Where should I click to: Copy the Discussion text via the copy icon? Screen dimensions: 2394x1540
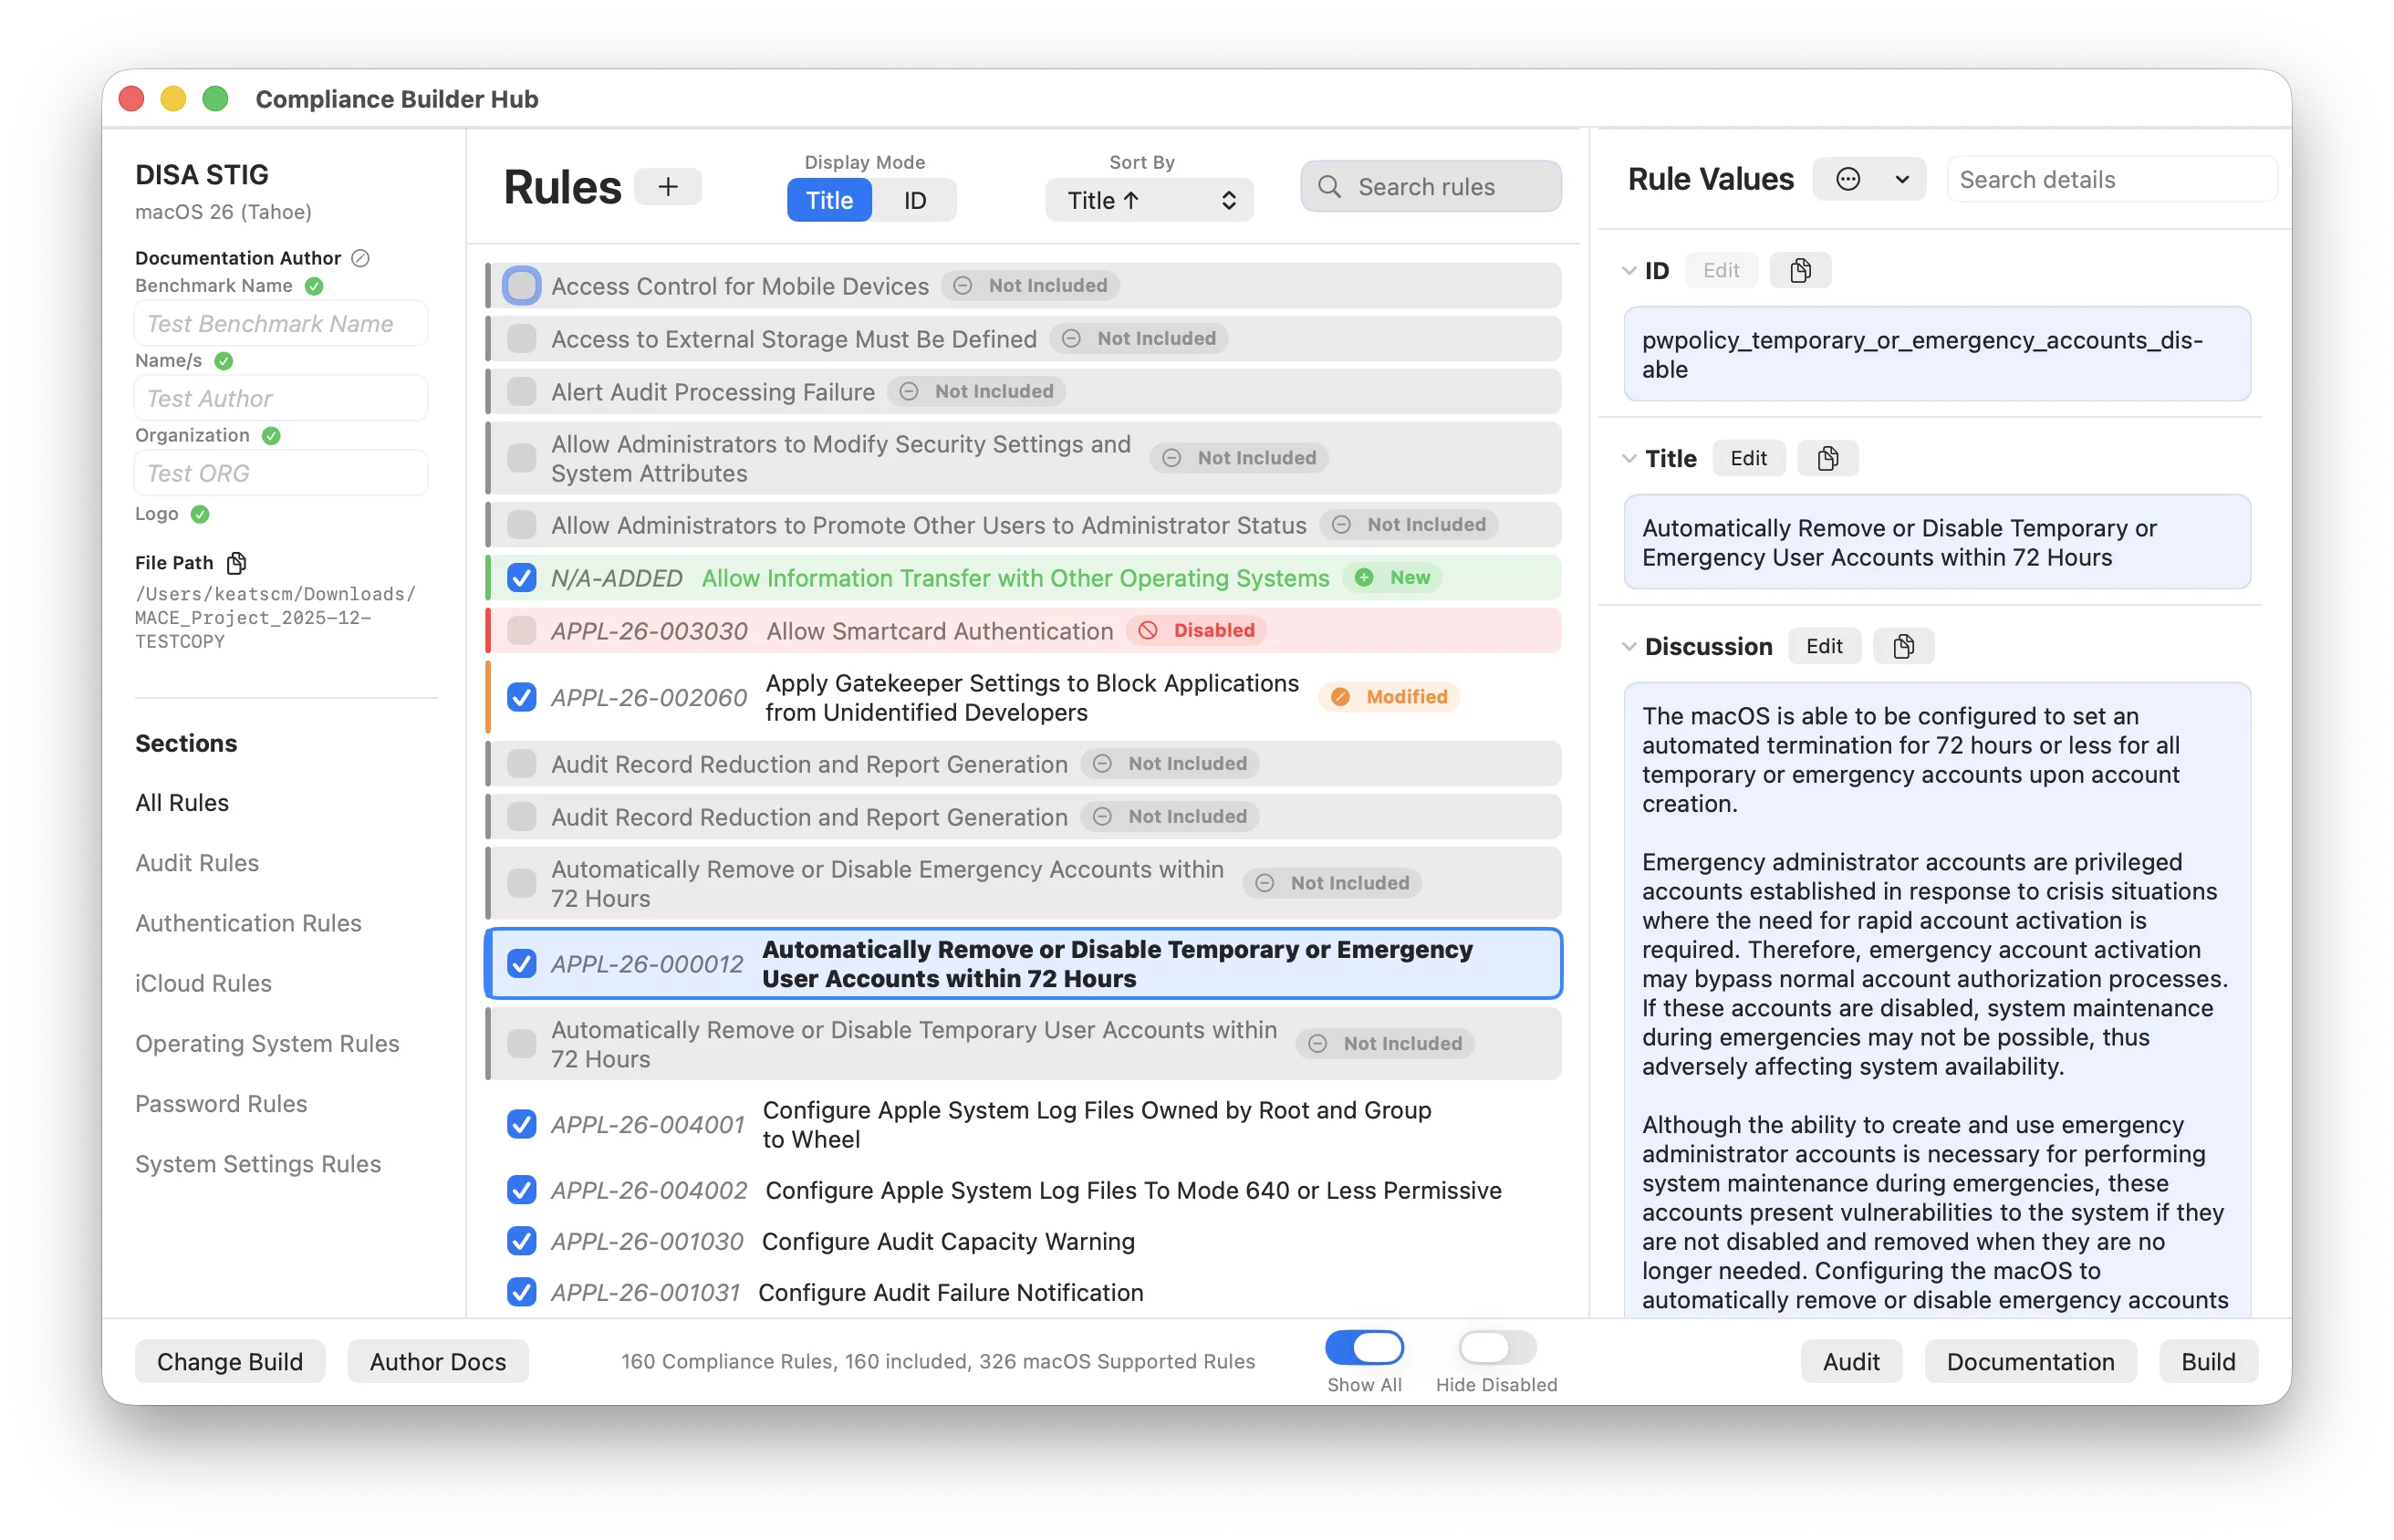click(x=1903, y=646)
